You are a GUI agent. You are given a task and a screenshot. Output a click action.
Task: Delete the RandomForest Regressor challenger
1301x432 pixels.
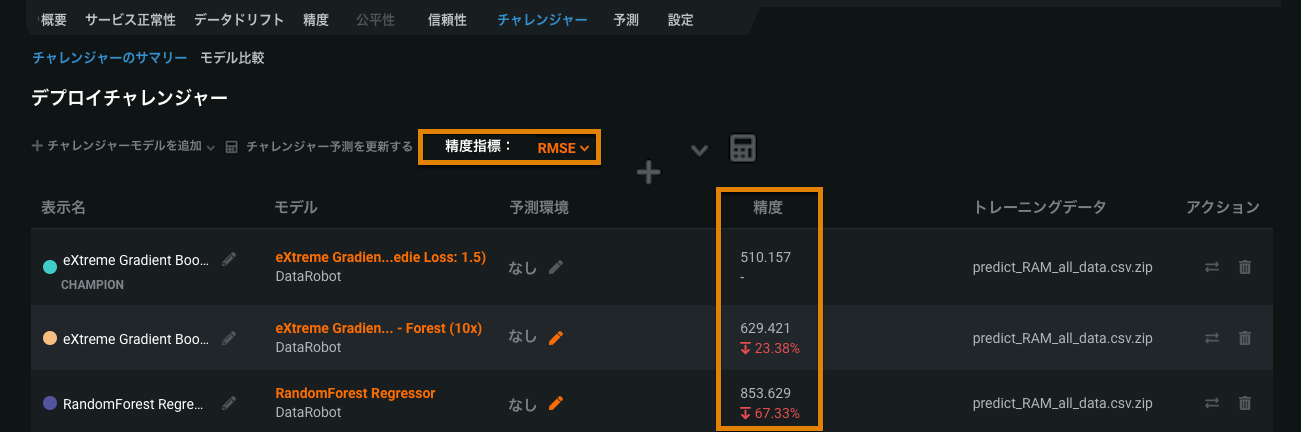coord(1245,403)
